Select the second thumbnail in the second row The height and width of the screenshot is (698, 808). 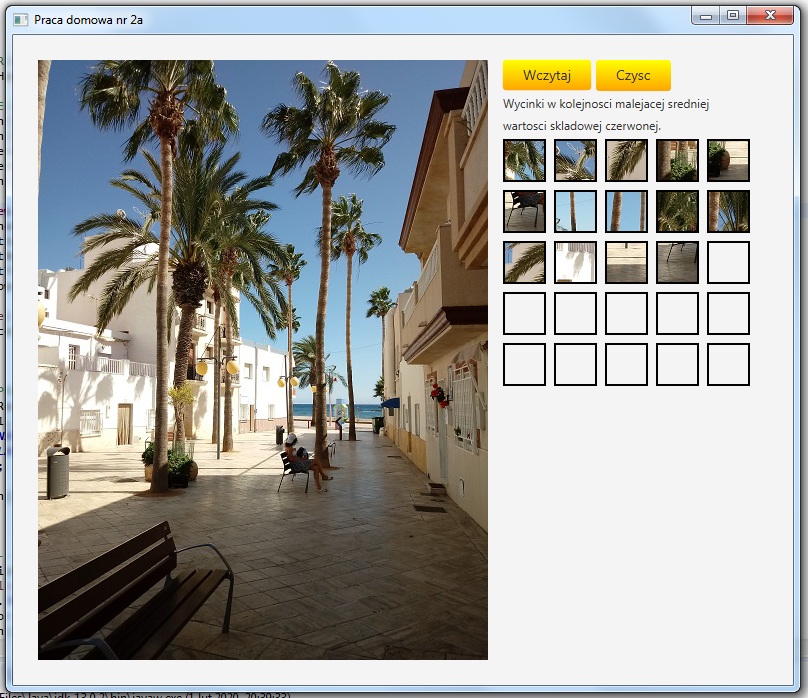point(575,211)
